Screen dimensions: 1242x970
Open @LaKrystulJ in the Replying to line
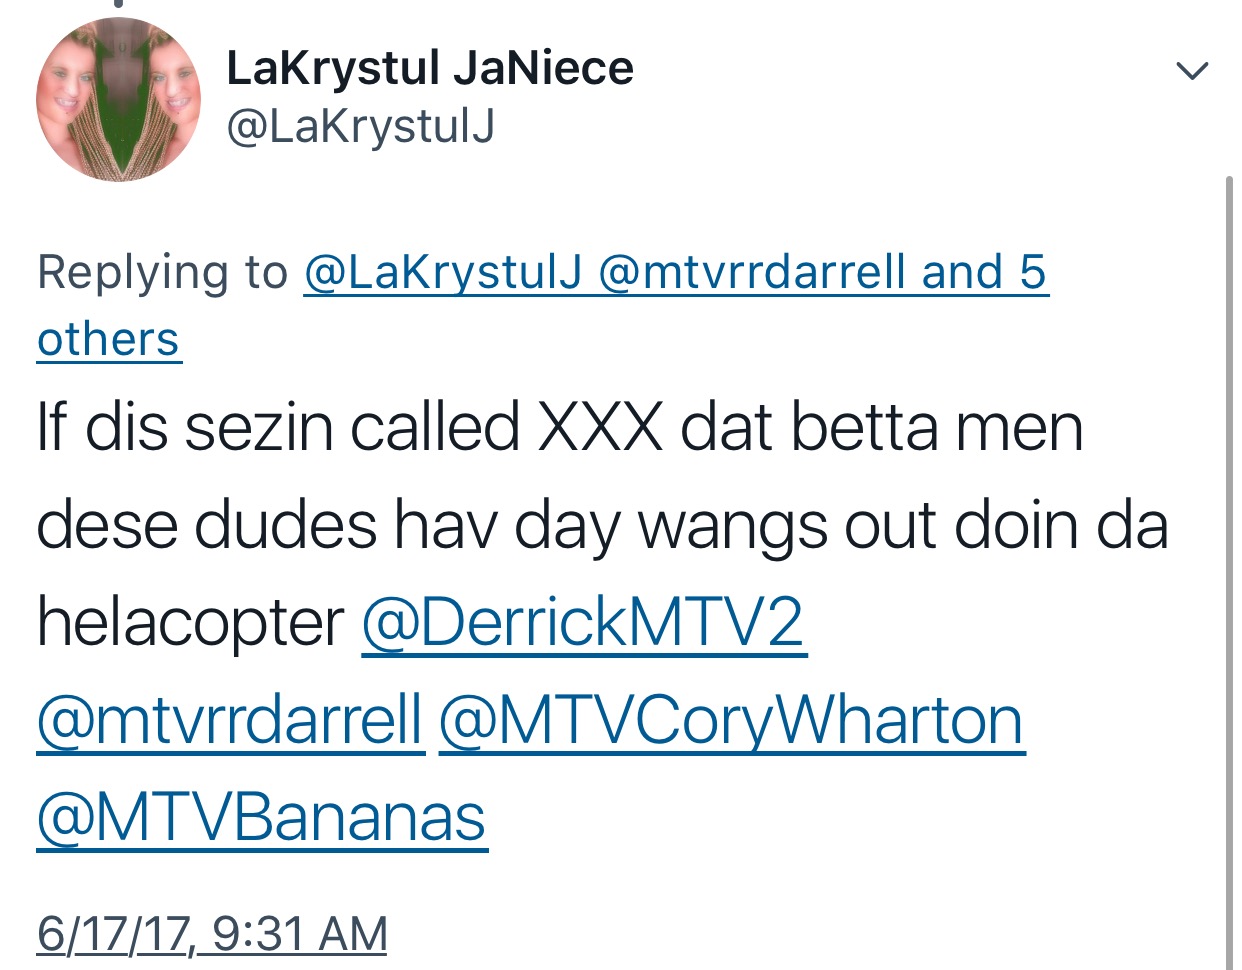pos(443,272)
